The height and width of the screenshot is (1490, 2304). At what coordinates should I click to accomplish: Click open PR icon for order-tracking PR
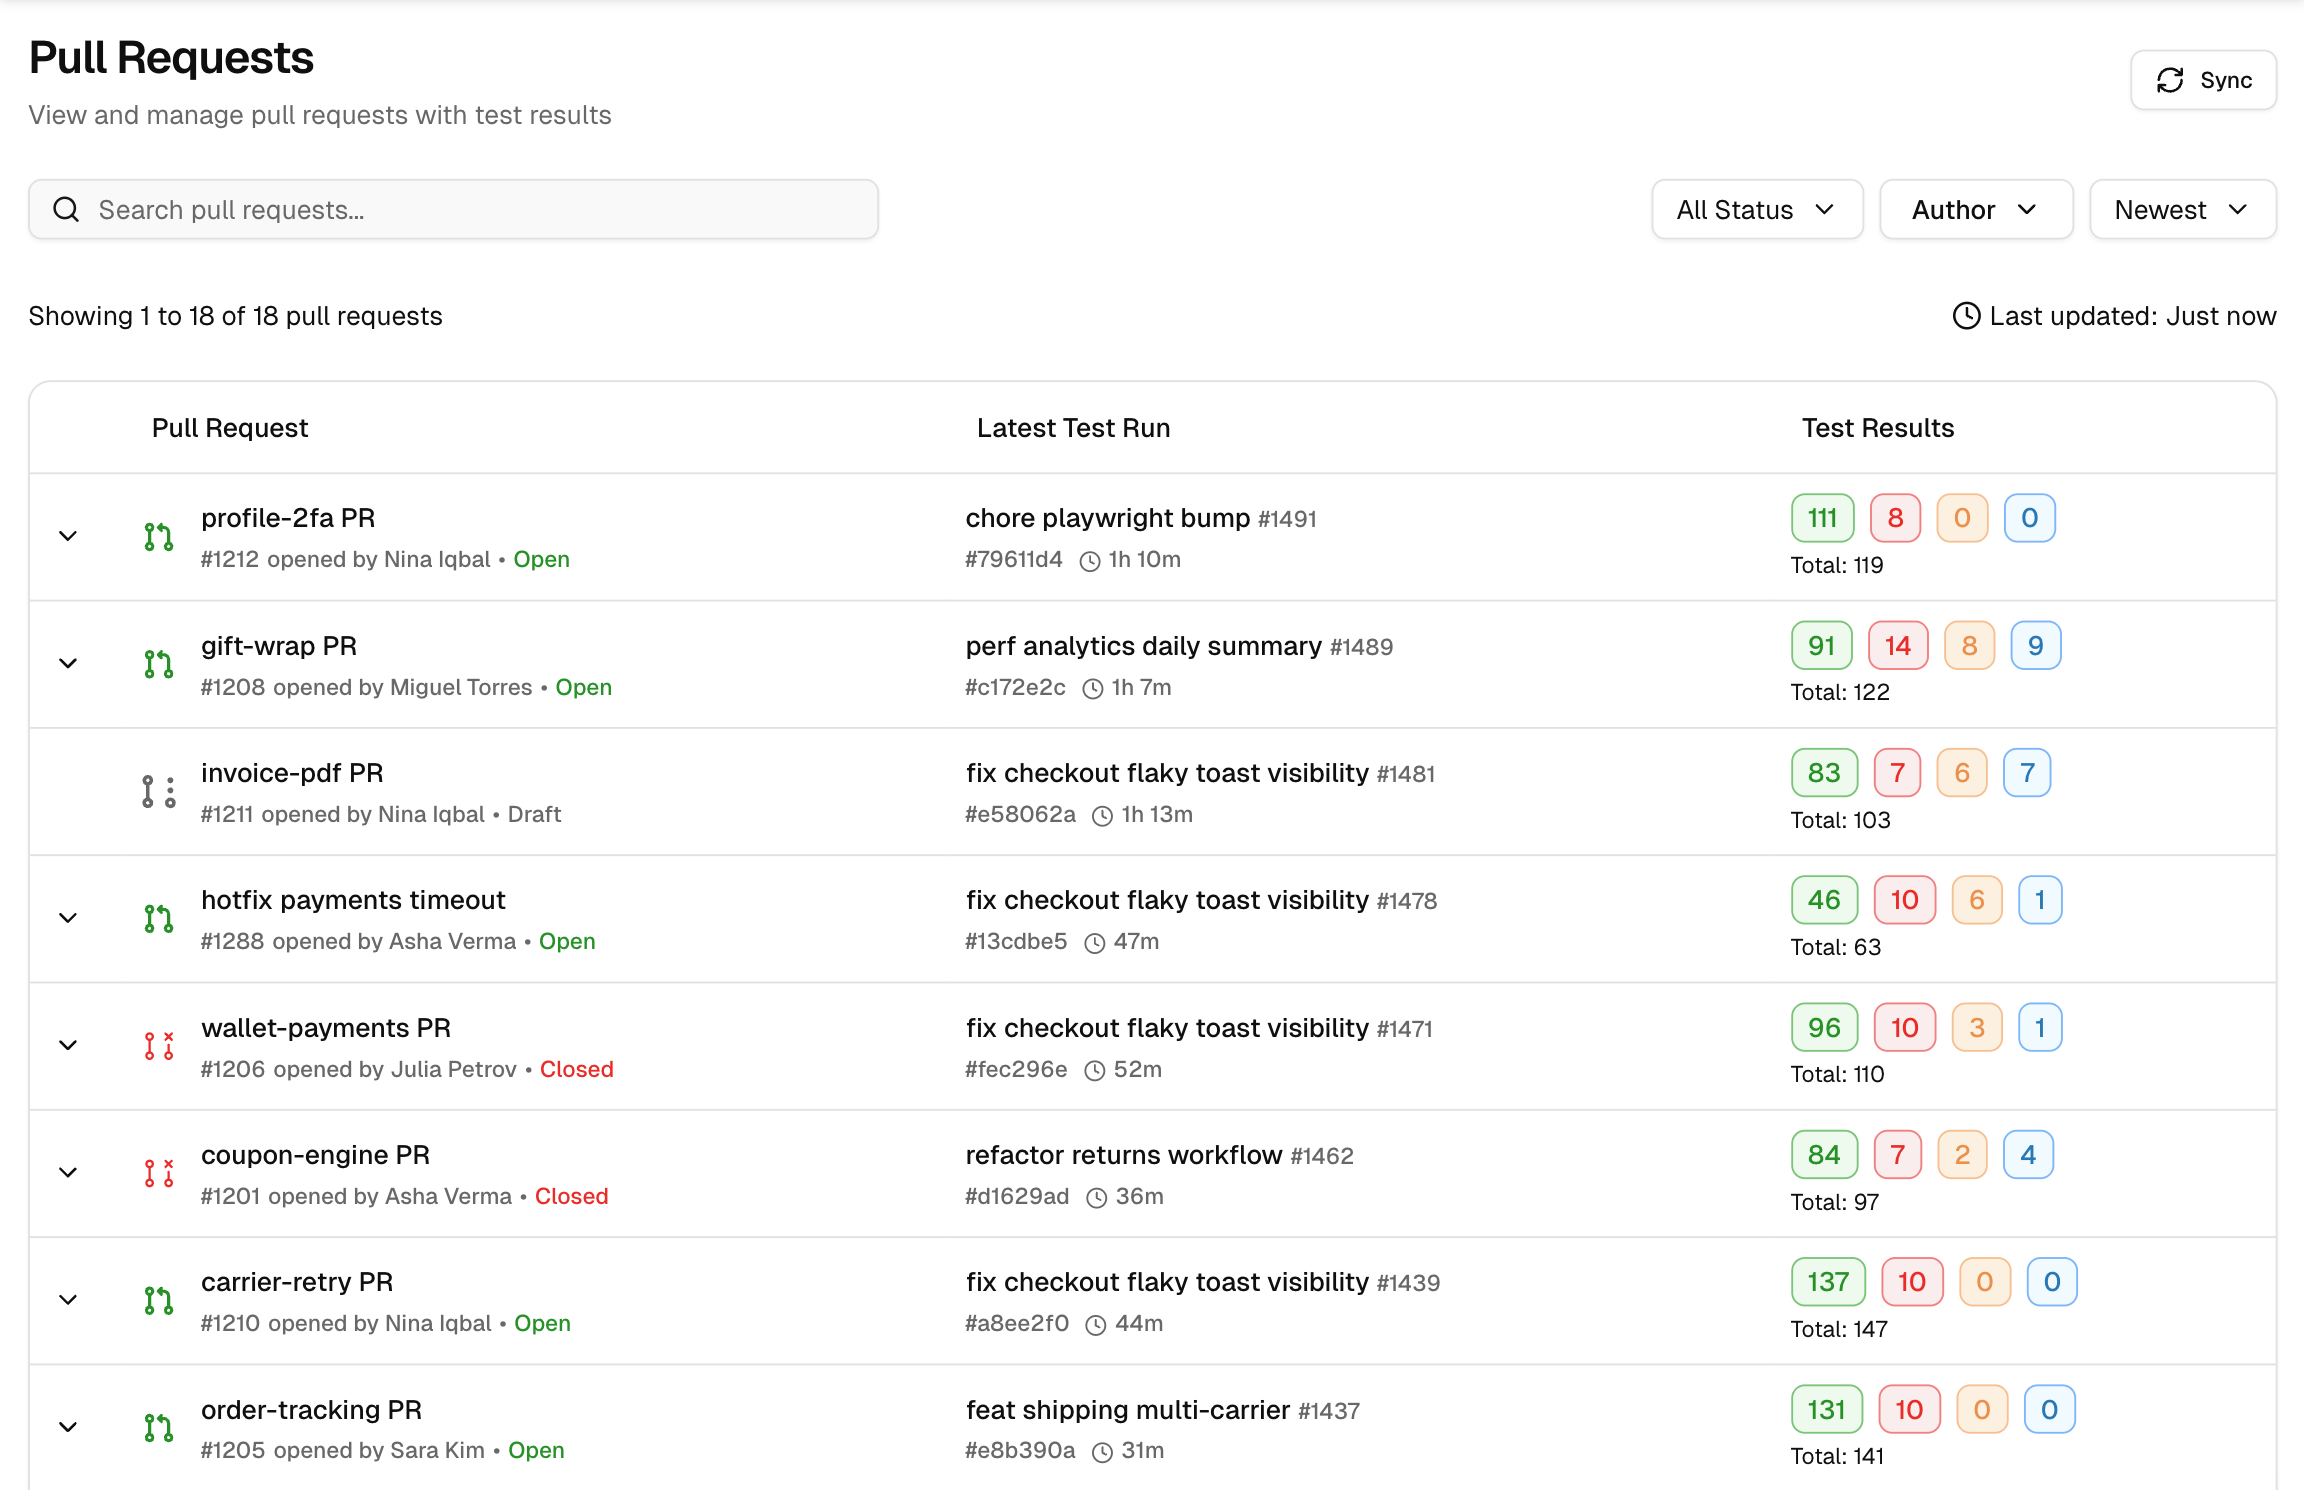pyautogui.click(x=158, y=1428)
